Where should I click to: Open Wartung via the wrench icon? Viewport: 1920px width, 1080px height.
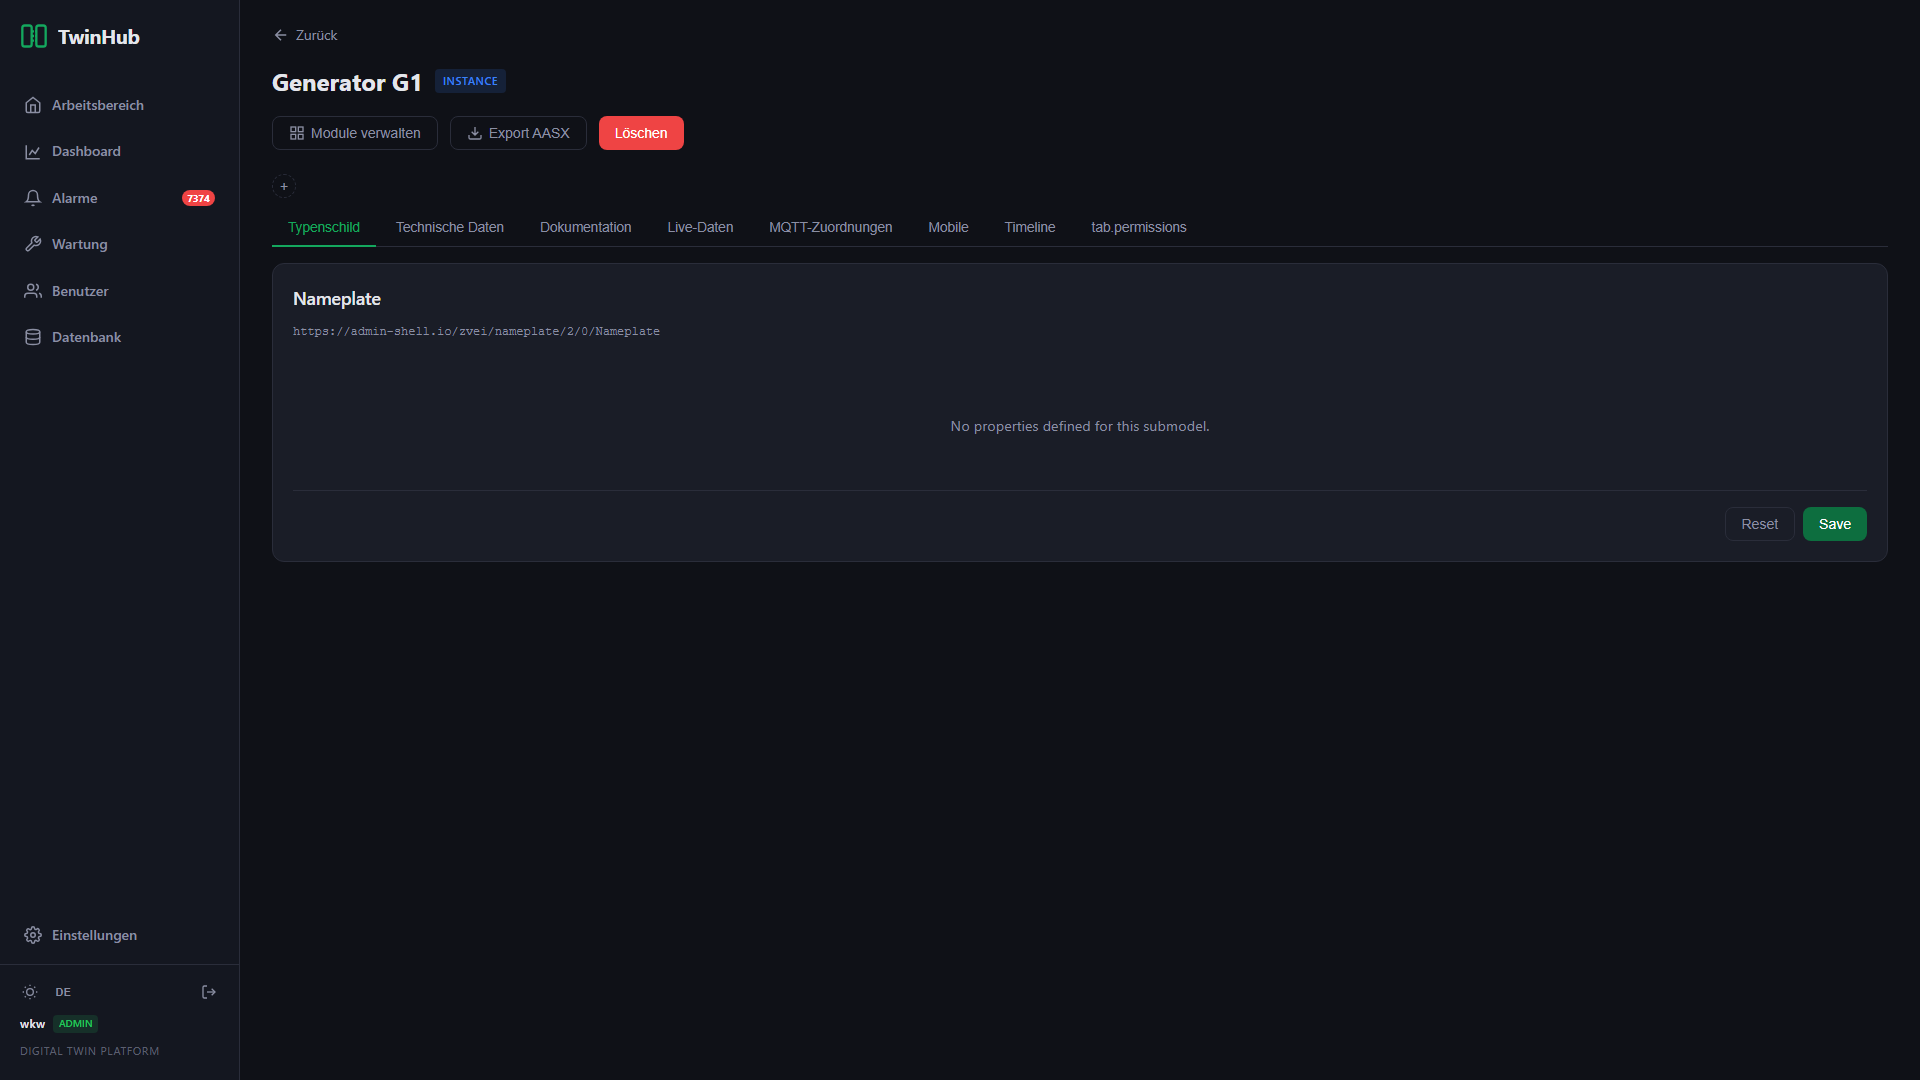pos(33,244)
